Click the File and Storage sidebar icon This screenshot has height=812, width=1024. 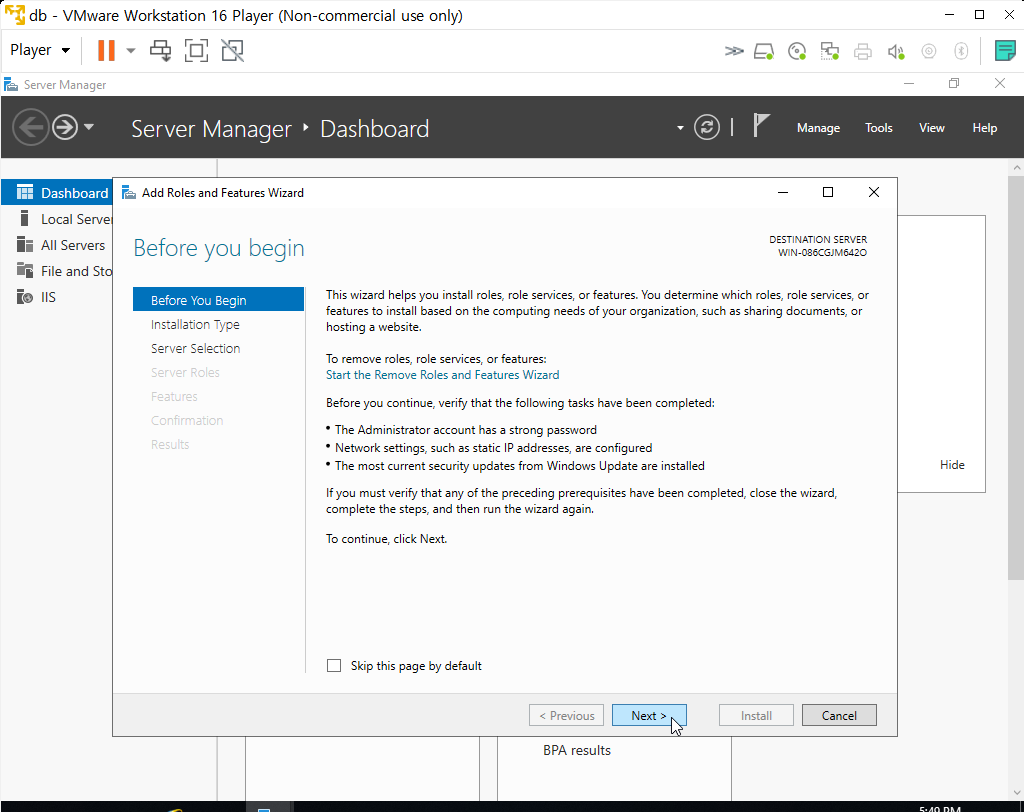[x=25, y=270]
